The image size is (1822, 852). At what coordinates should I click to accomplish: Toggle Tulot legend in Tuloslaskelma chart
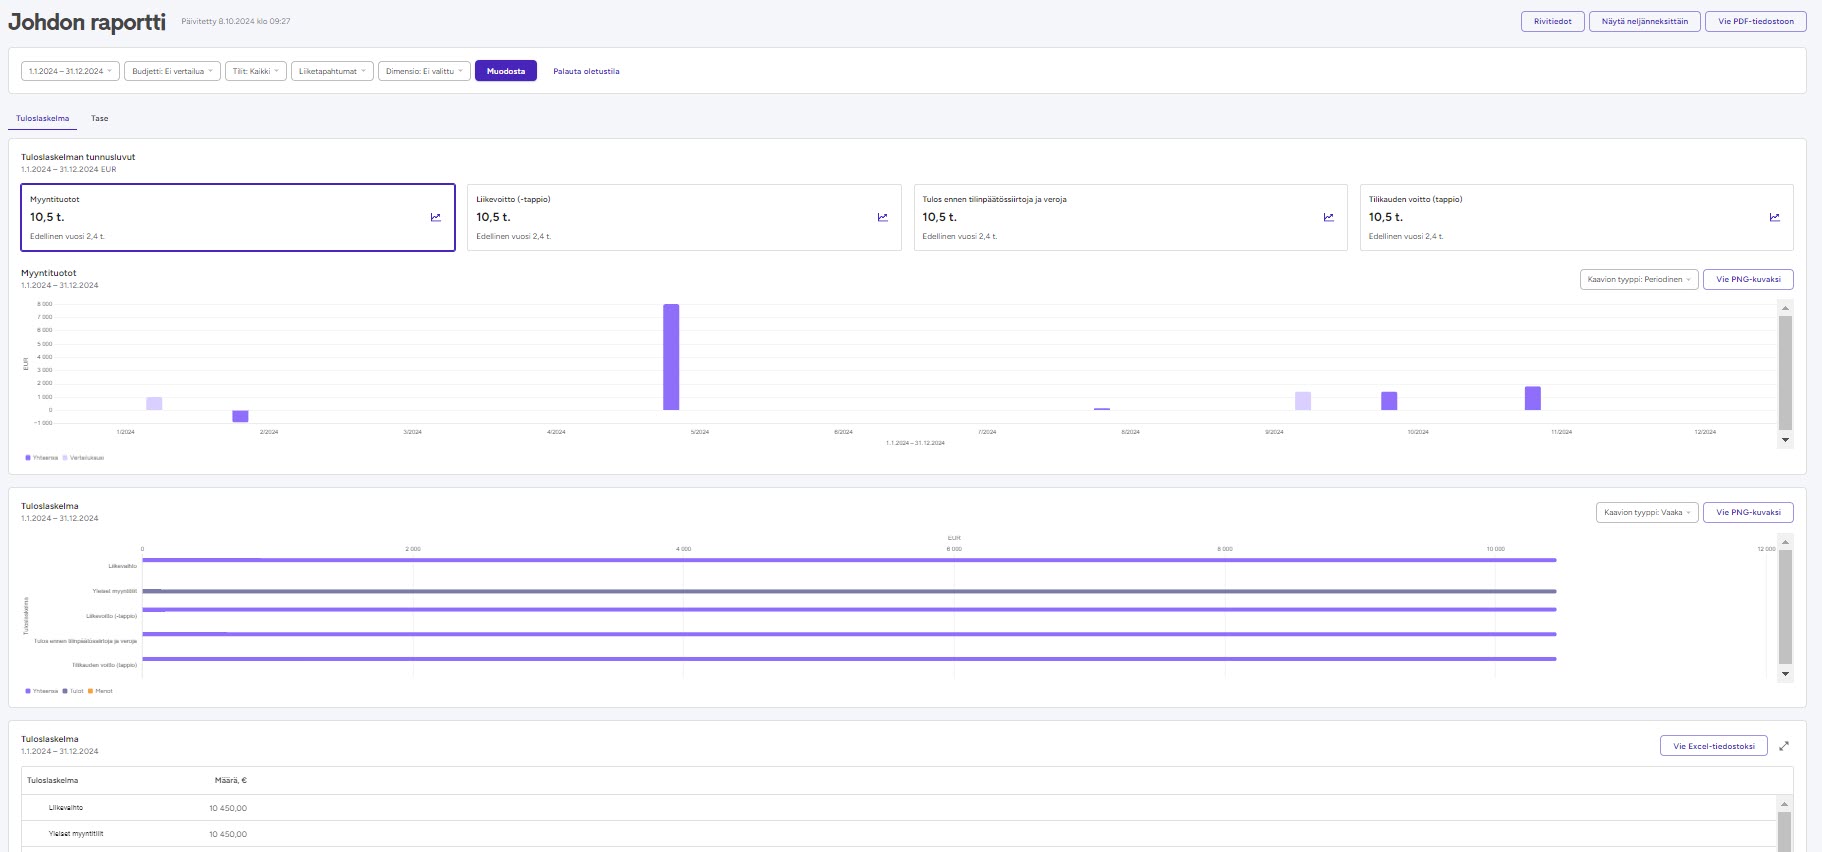(x=74, y=691)
